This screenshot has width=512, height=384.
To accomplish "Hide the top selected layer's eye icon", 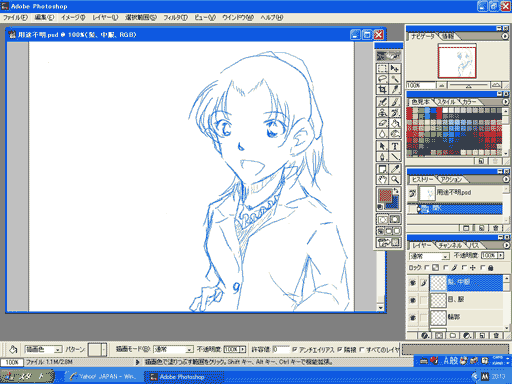I will (x=413, y=283).
